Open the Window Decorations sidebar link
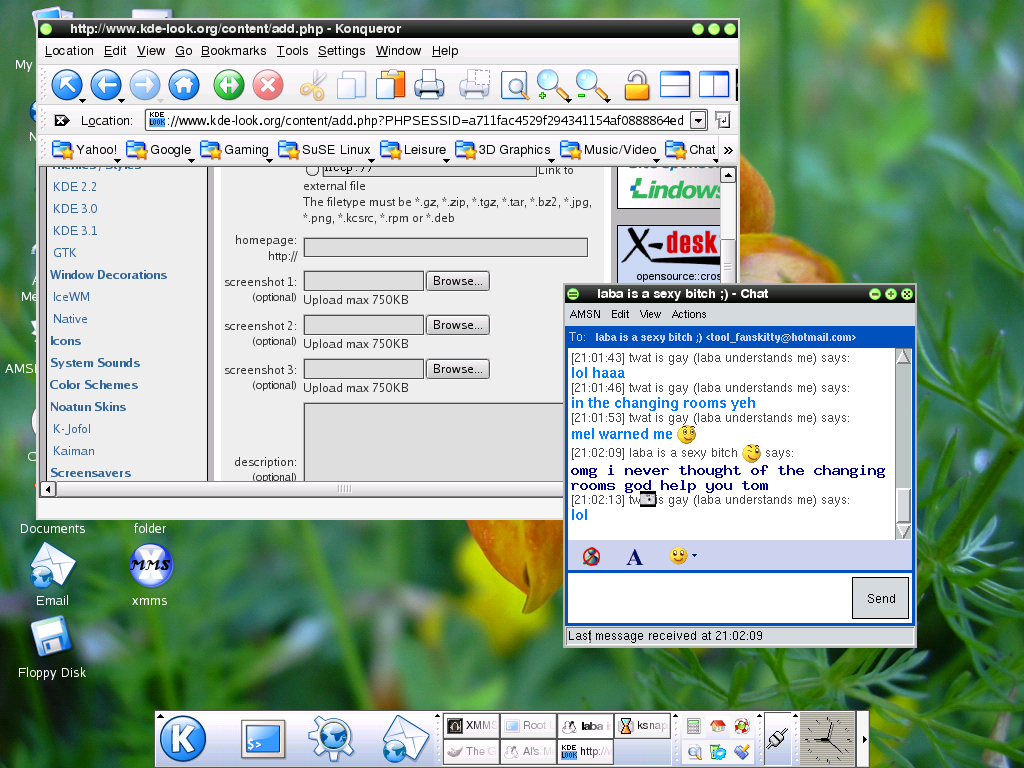Image resolution: width=1024 pixels, height=768 pixels. [108, 275]
